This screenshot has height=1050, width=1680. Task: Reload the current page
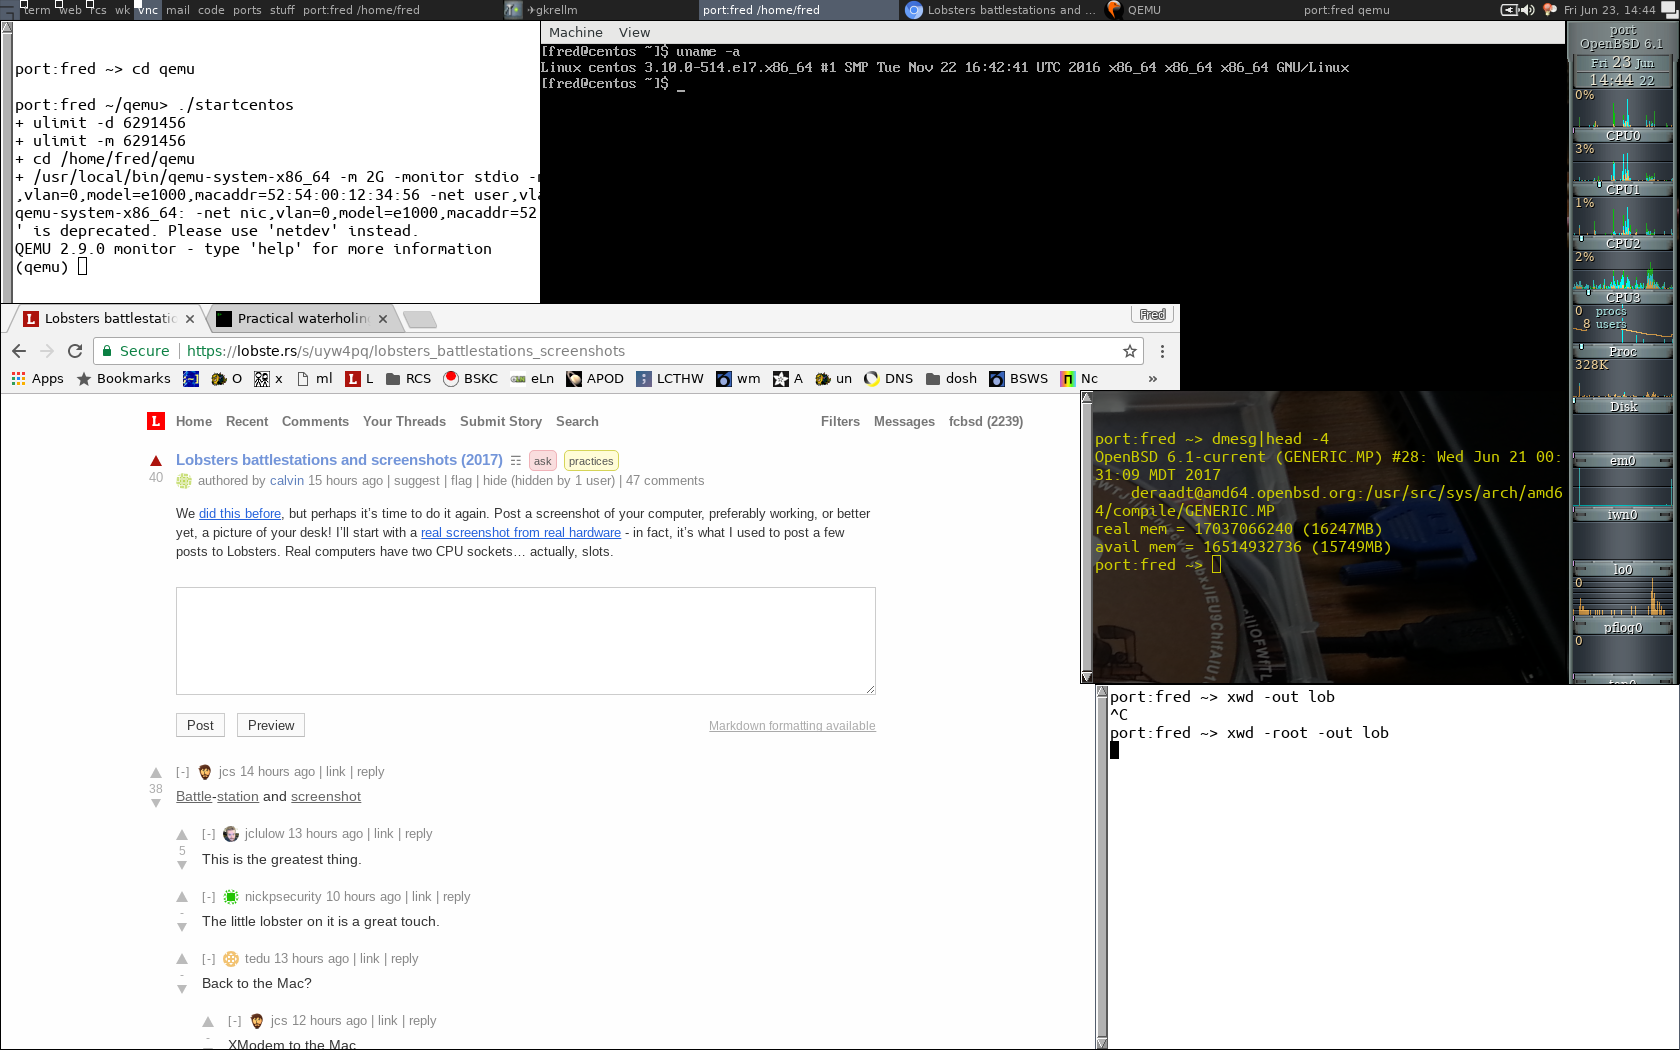pyautogui.click(x=74, y=351)
